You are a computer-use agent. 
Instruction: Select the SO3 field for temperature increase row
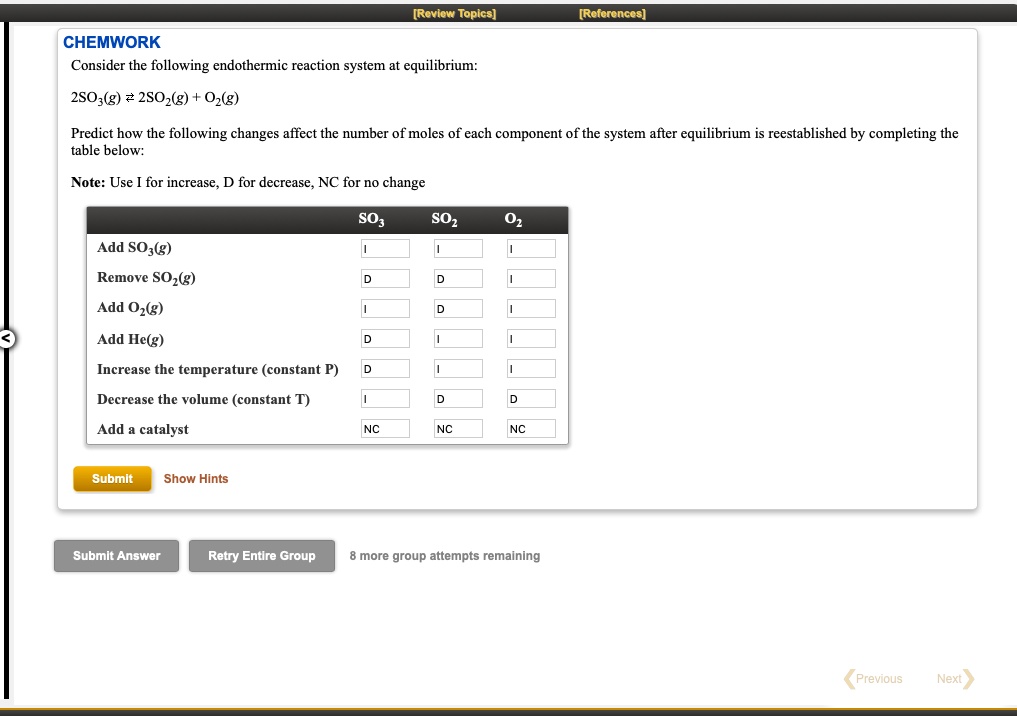click(x=385, y=368)
